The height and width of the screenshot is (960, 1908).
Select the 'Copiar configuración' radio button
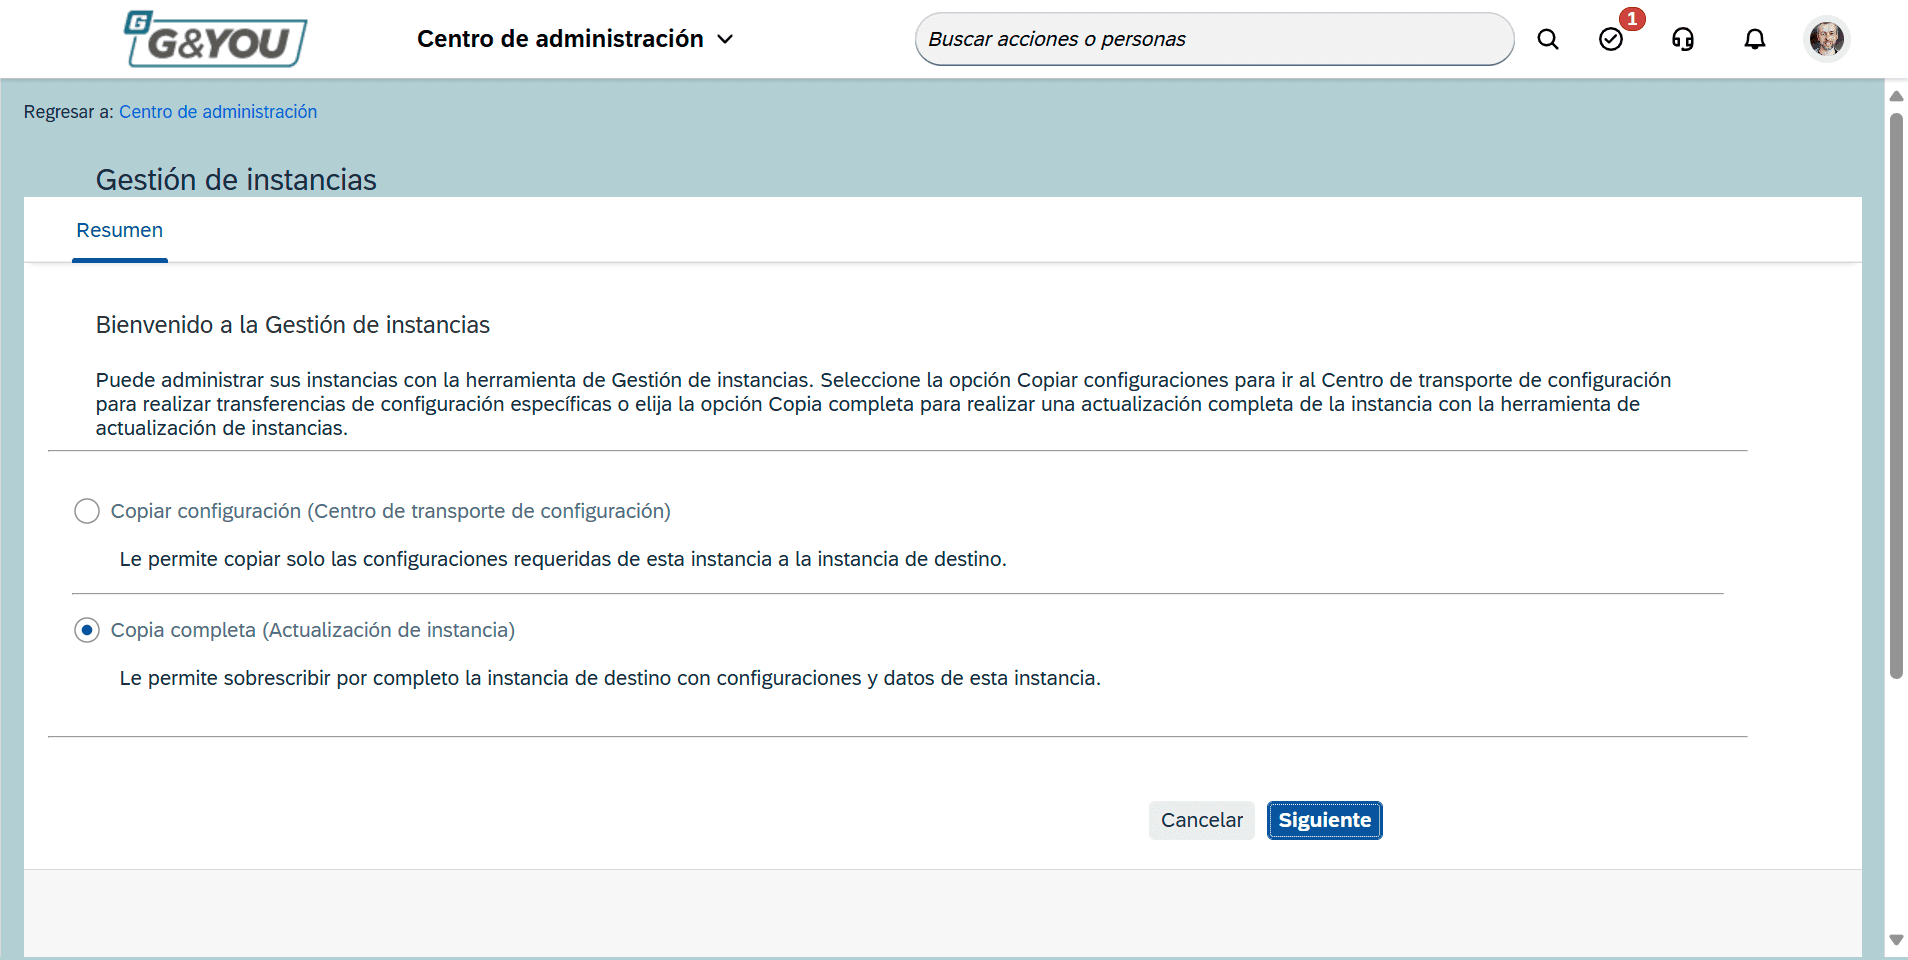pyautogui.click(x=87, y=511)
